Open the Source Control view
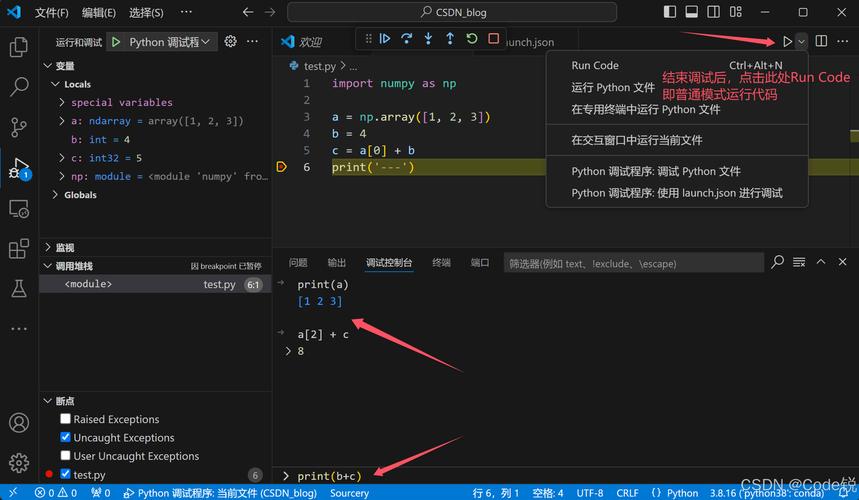Image resolution: width=859 pixels, height=500 pixels. pyautogui.click(x=18, y=127)
